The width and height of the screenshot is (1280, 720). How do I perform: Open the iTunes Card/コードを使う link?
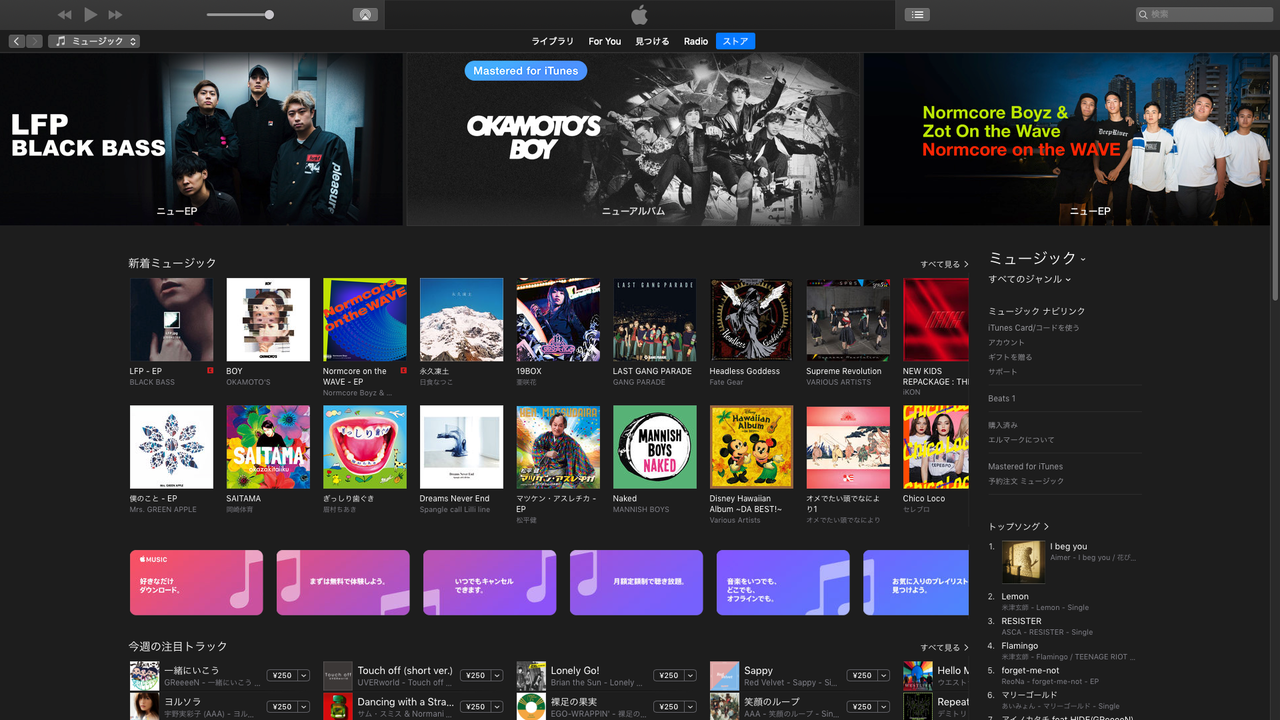click(1034, 328)
